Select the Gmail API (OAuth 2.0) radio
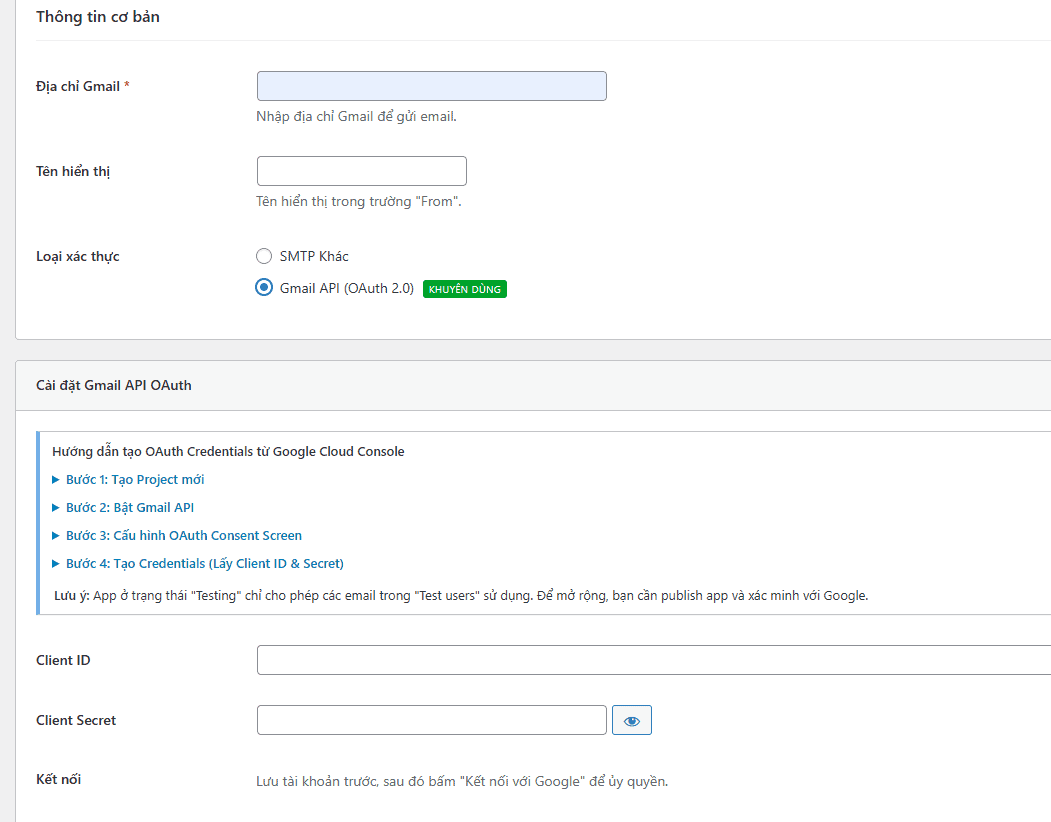 point(264,288)
